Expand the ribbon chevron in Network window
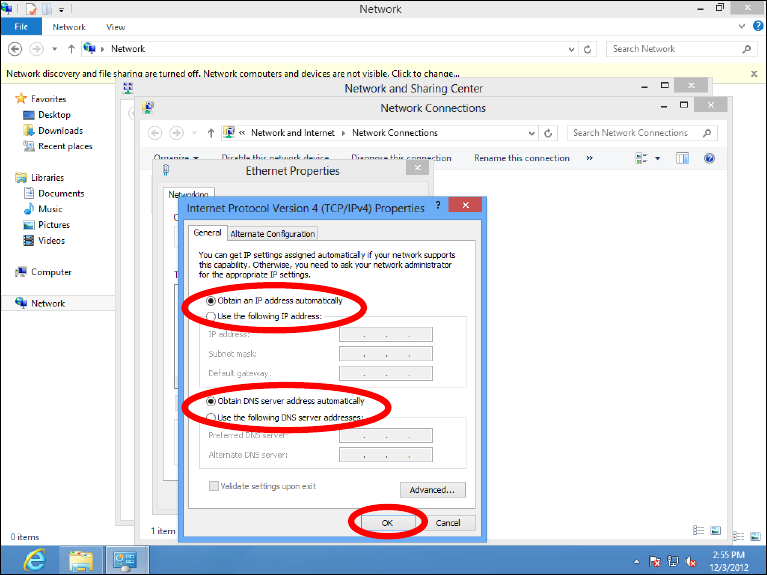The width and height of the screenshot is (767, 575). point(742,26)
